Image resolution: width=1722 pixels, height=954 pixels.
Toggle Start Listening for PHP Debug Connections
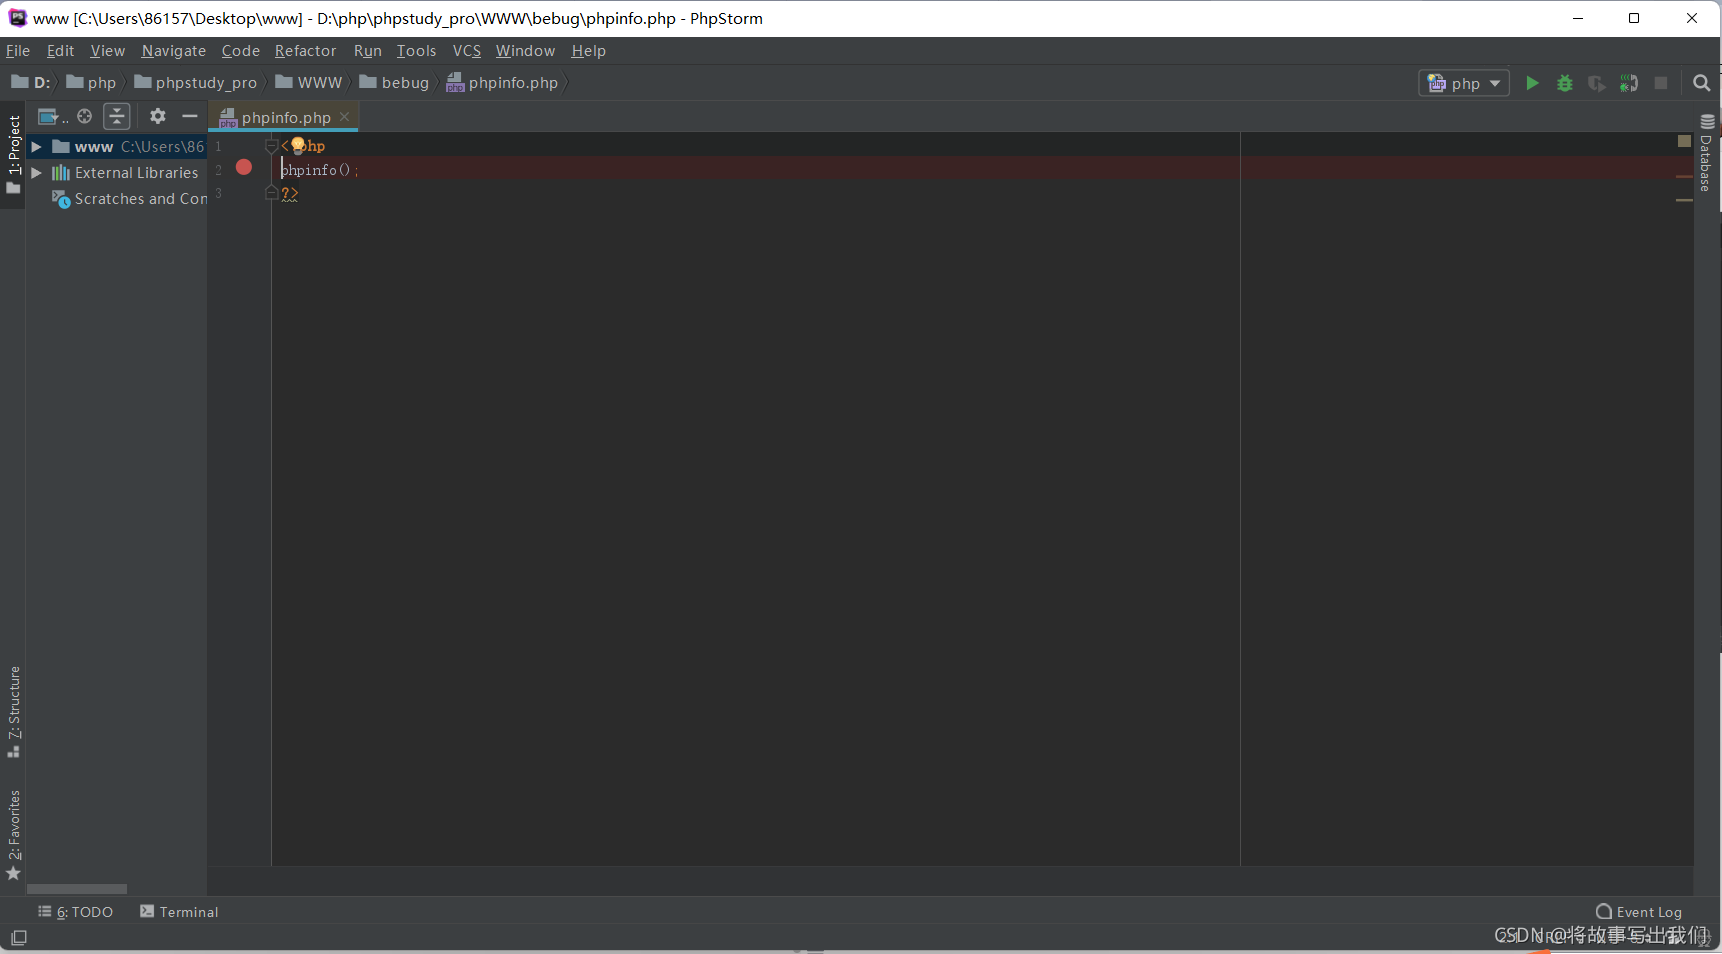pos(1629,83)
